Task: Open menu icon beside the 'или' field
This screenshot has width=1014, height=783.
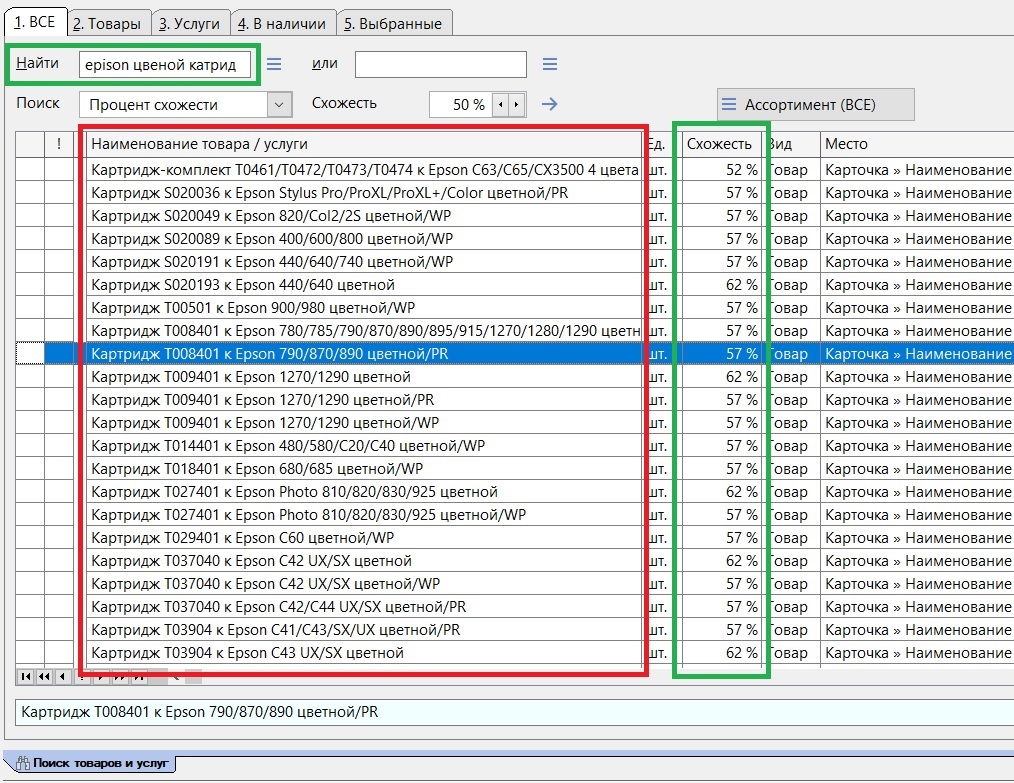Action: click(x=549, y=64)
